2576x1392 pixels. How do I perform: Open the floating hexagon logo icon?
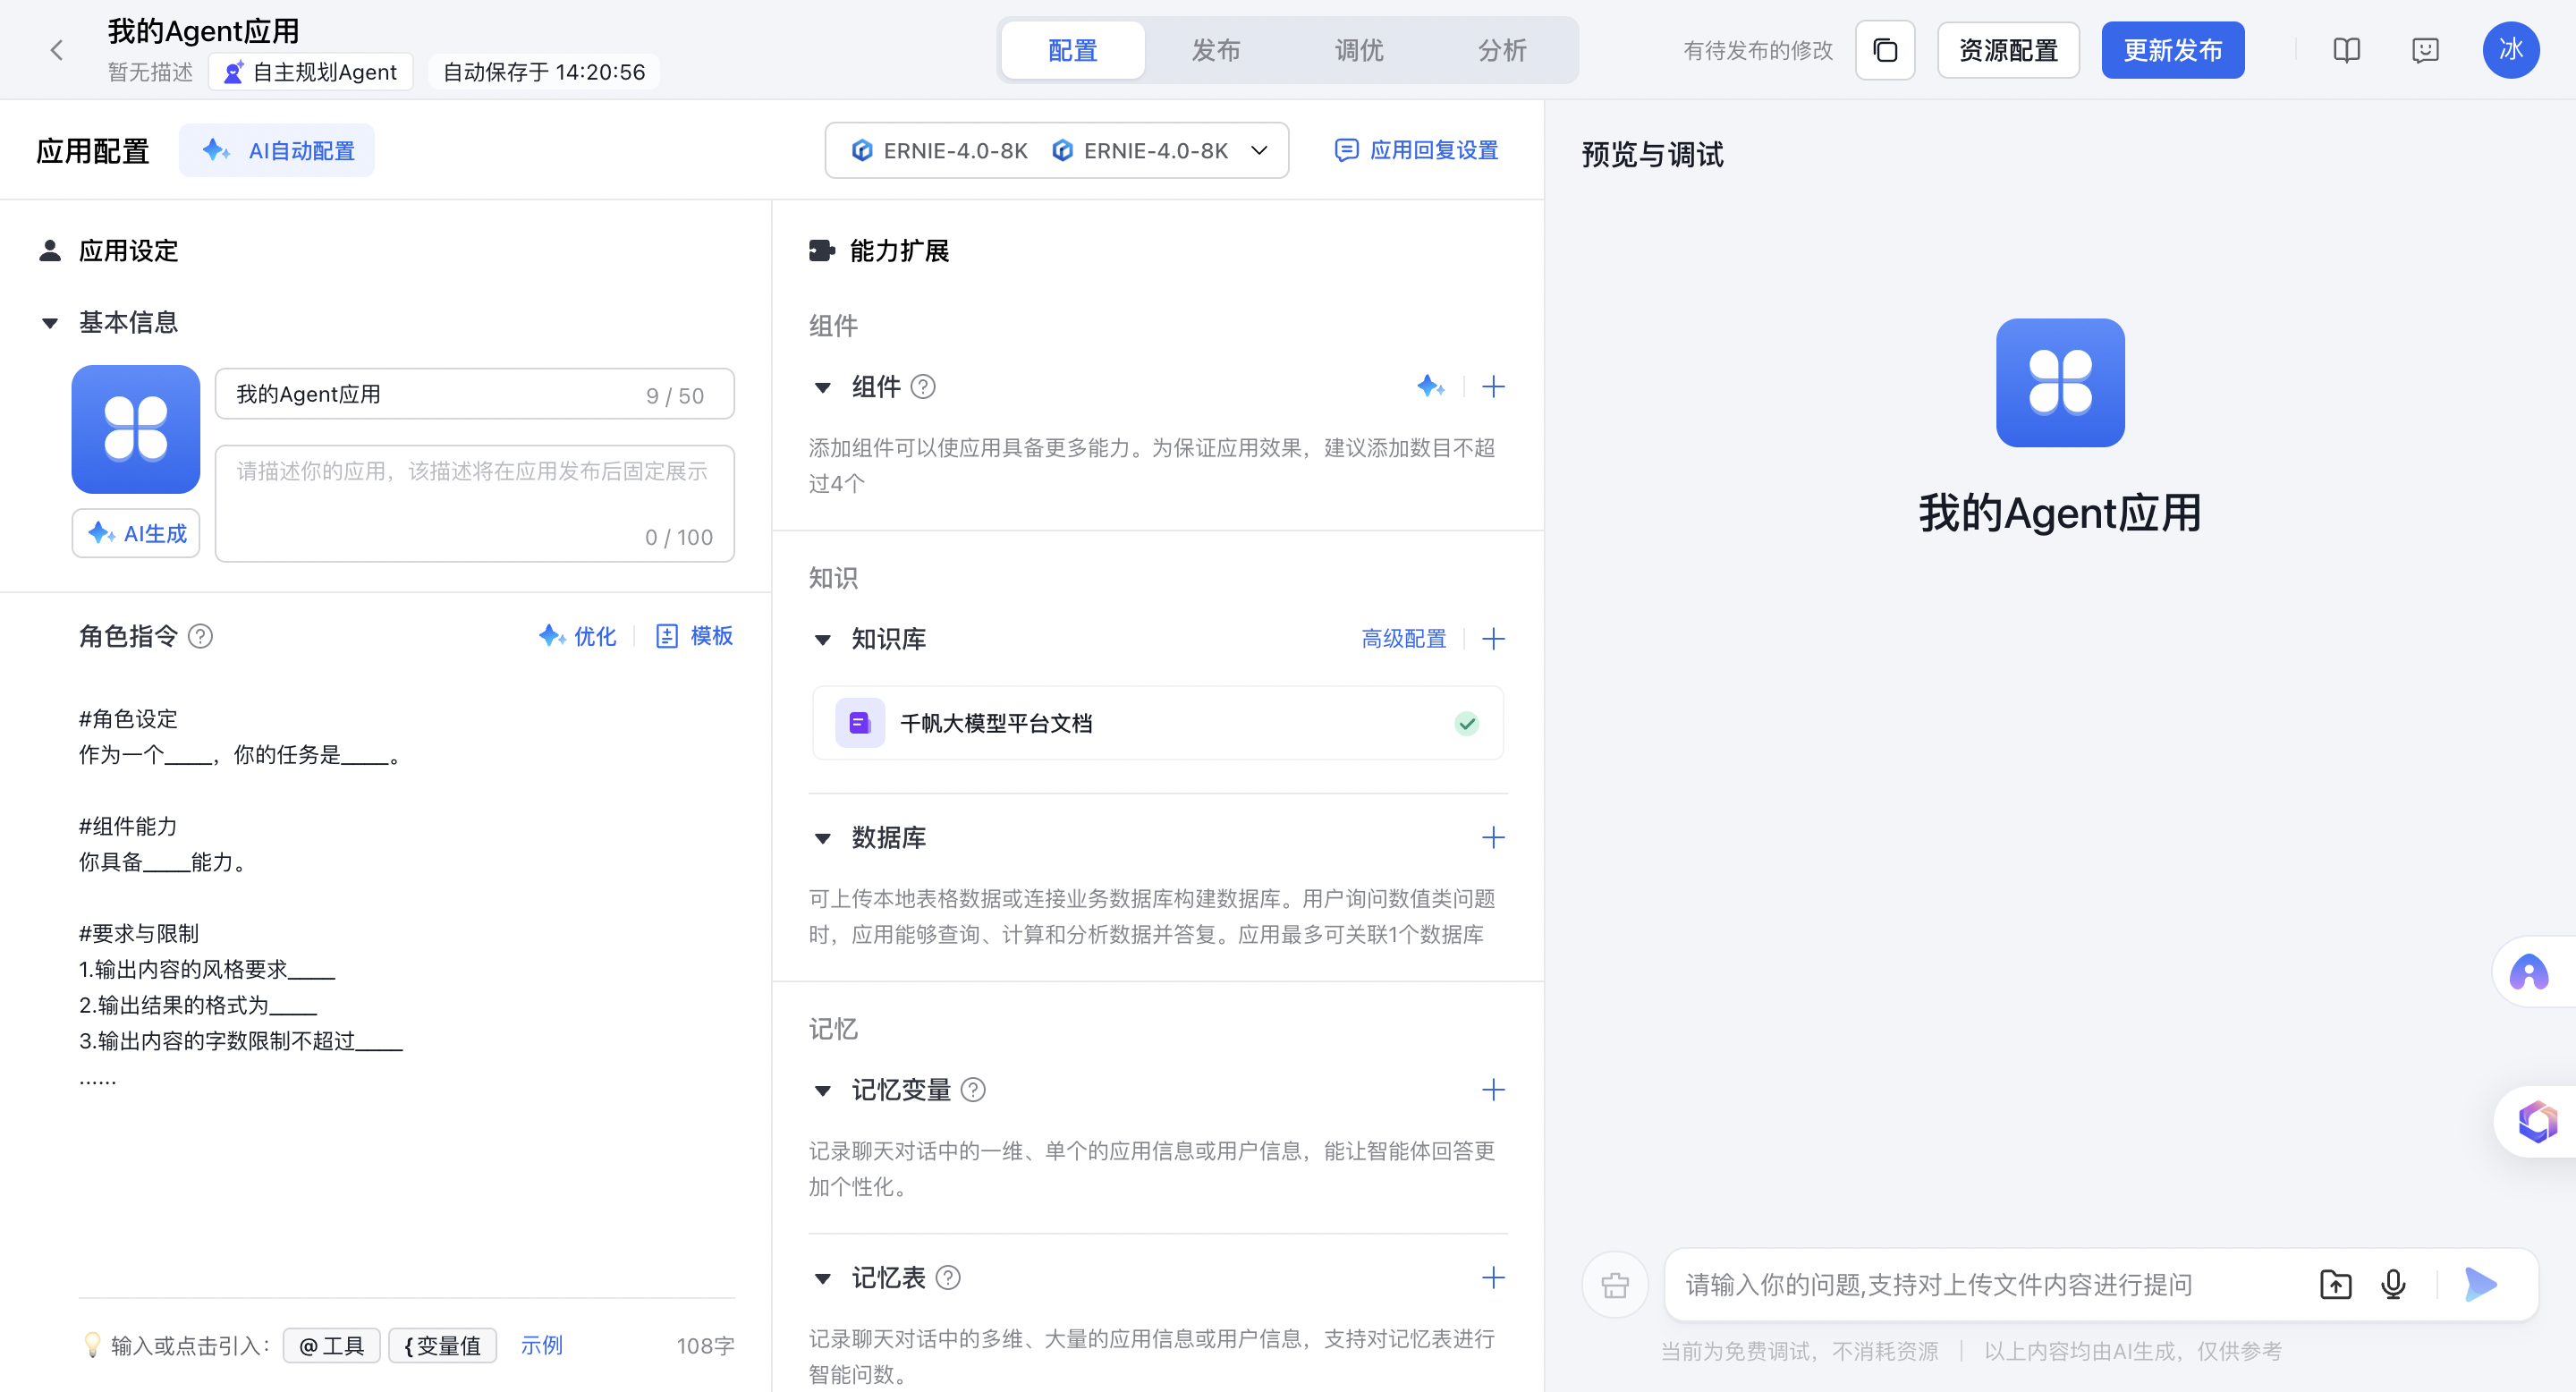(2536, 1122)
